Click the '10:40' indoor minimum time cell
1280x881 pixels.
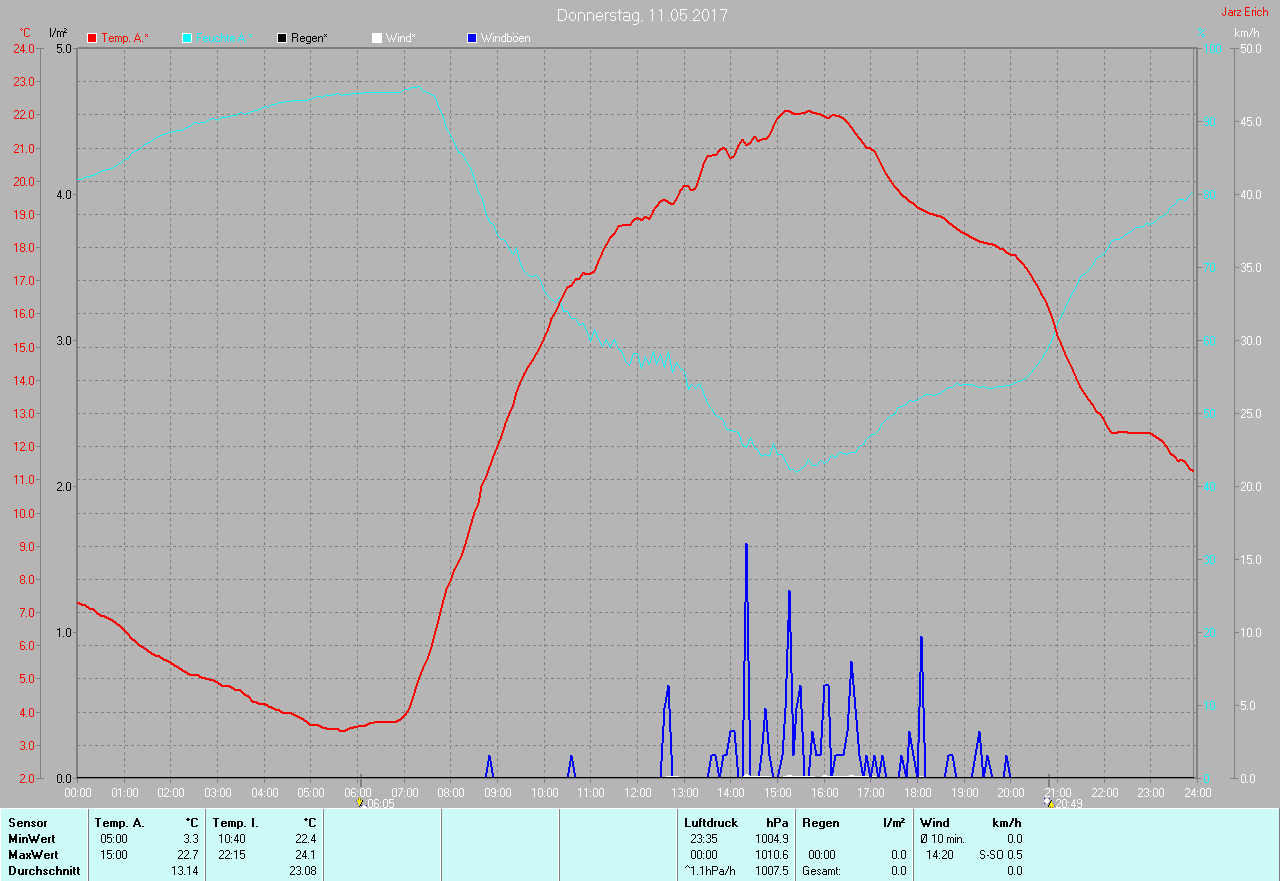click(x=232, y=839)
